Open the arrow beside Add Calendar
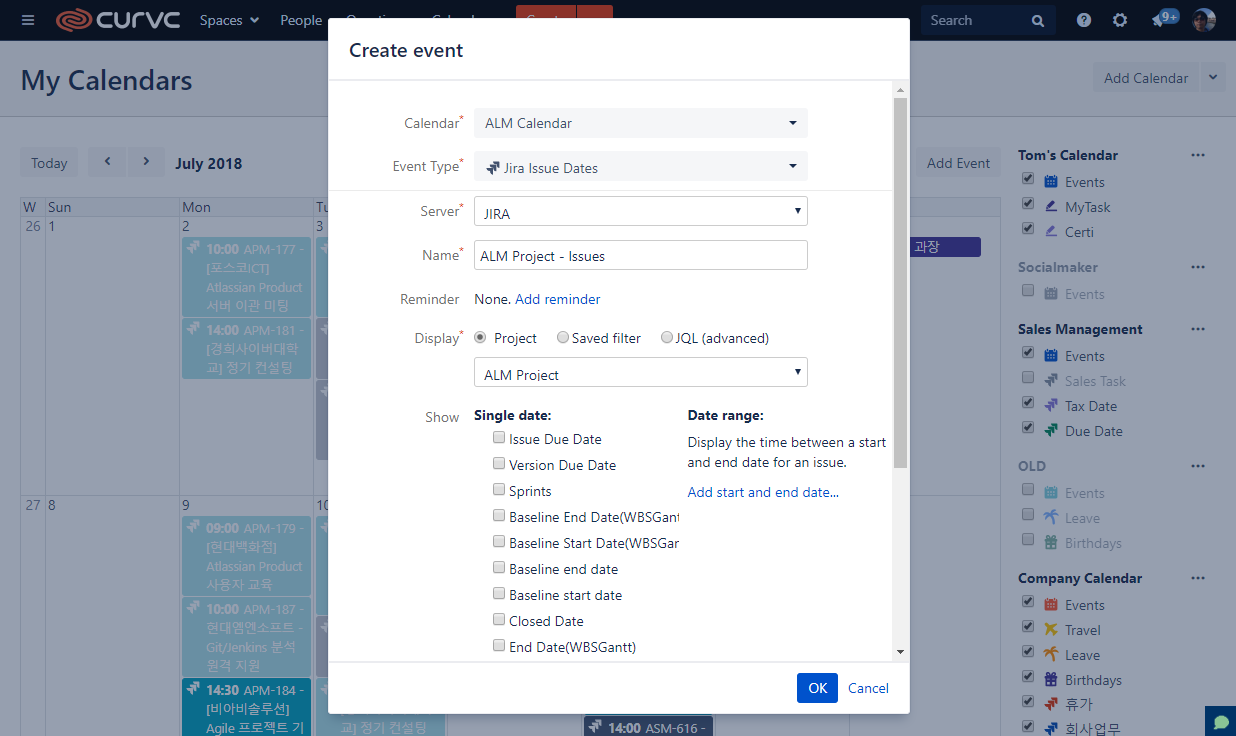Screen dimensions: 1236x736 (1213, 77)
